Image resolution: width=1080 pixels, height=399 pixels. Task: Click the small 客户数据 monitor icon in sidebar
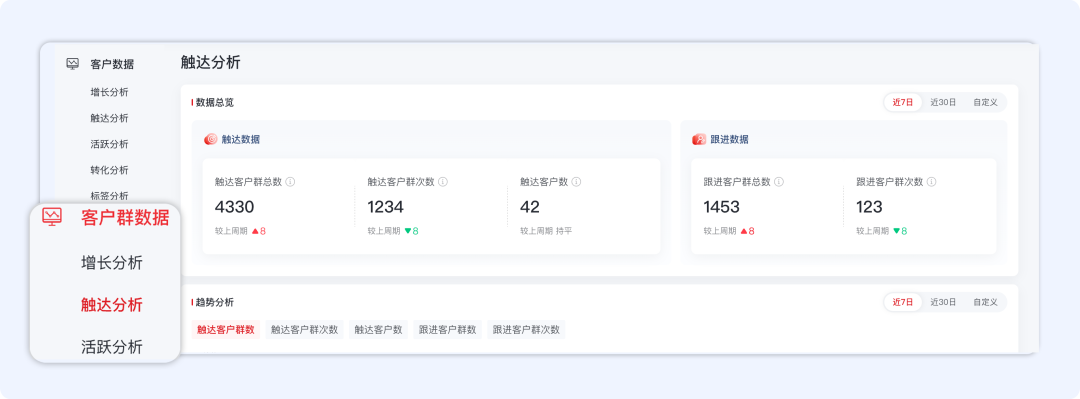tap(72, 63)
